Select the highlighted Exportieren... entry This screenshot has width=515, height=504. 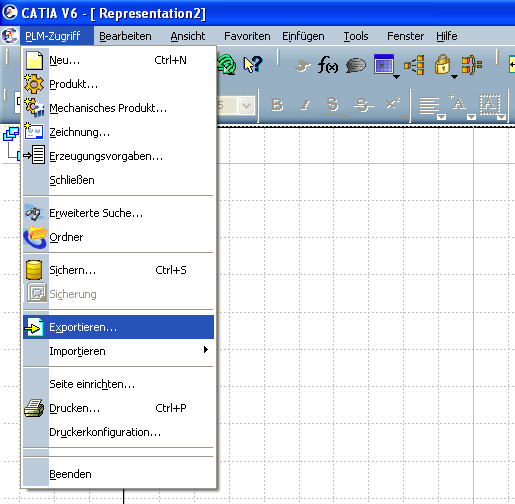pyautogui.click(x=118, y=327)
